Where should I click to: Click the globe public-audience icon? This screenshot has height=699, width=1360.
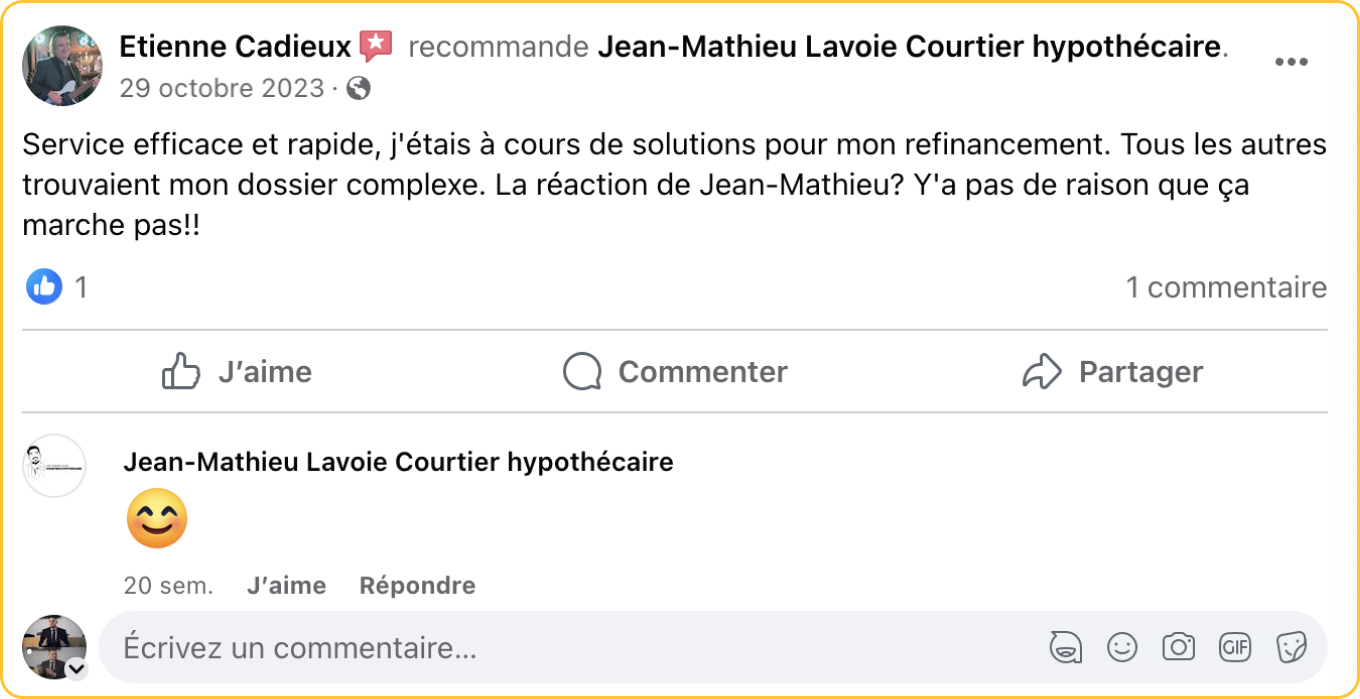[x=358, y=89]
